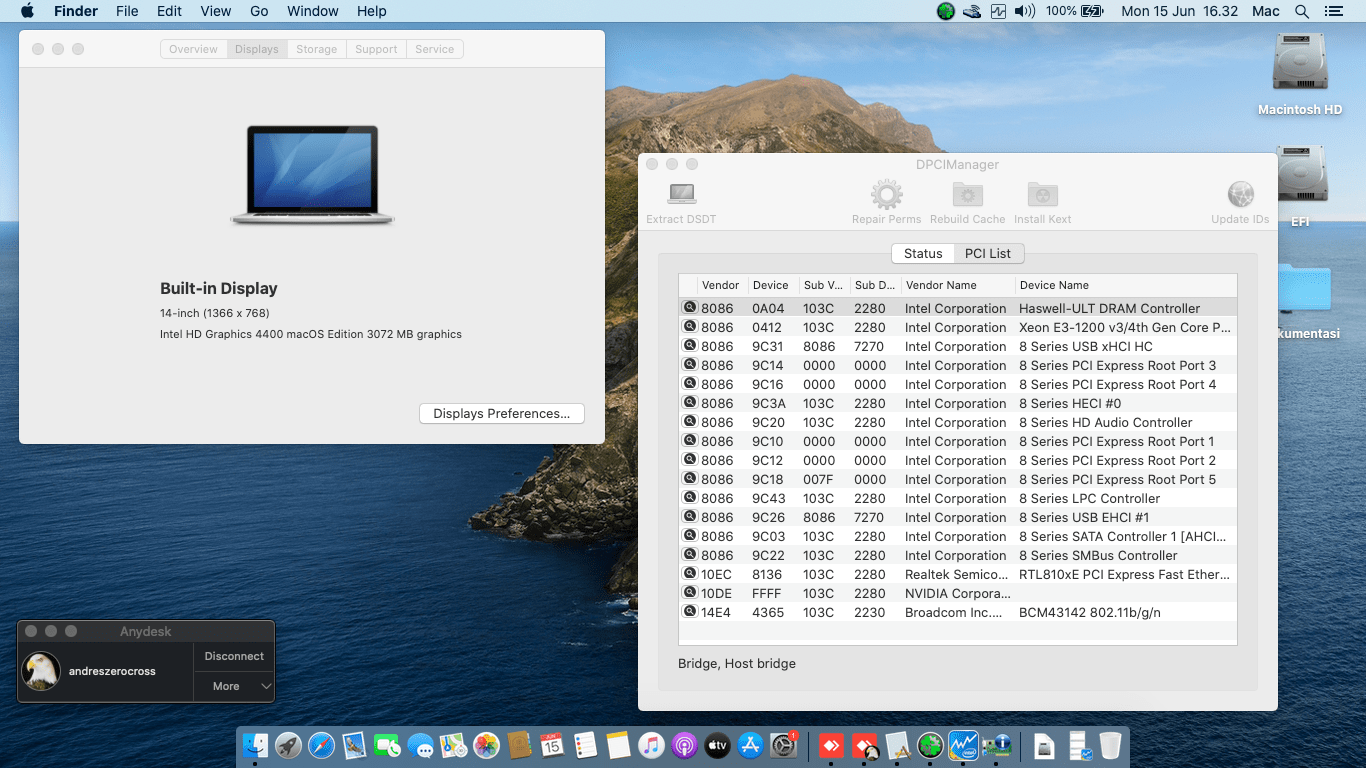
Task: Click Rebuild Cache toolbar icon
Action: click(x=967, y=203)
